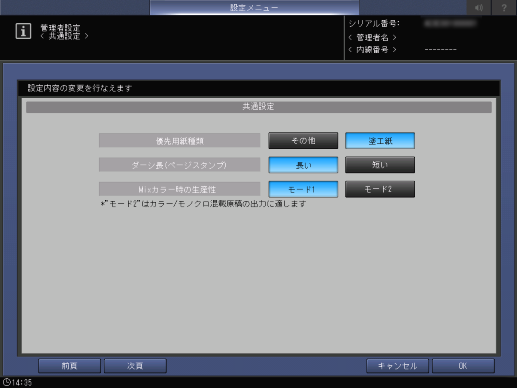
Task: Choose モード1 for Mixカラー時の生産性
Action: coord(303,189)
